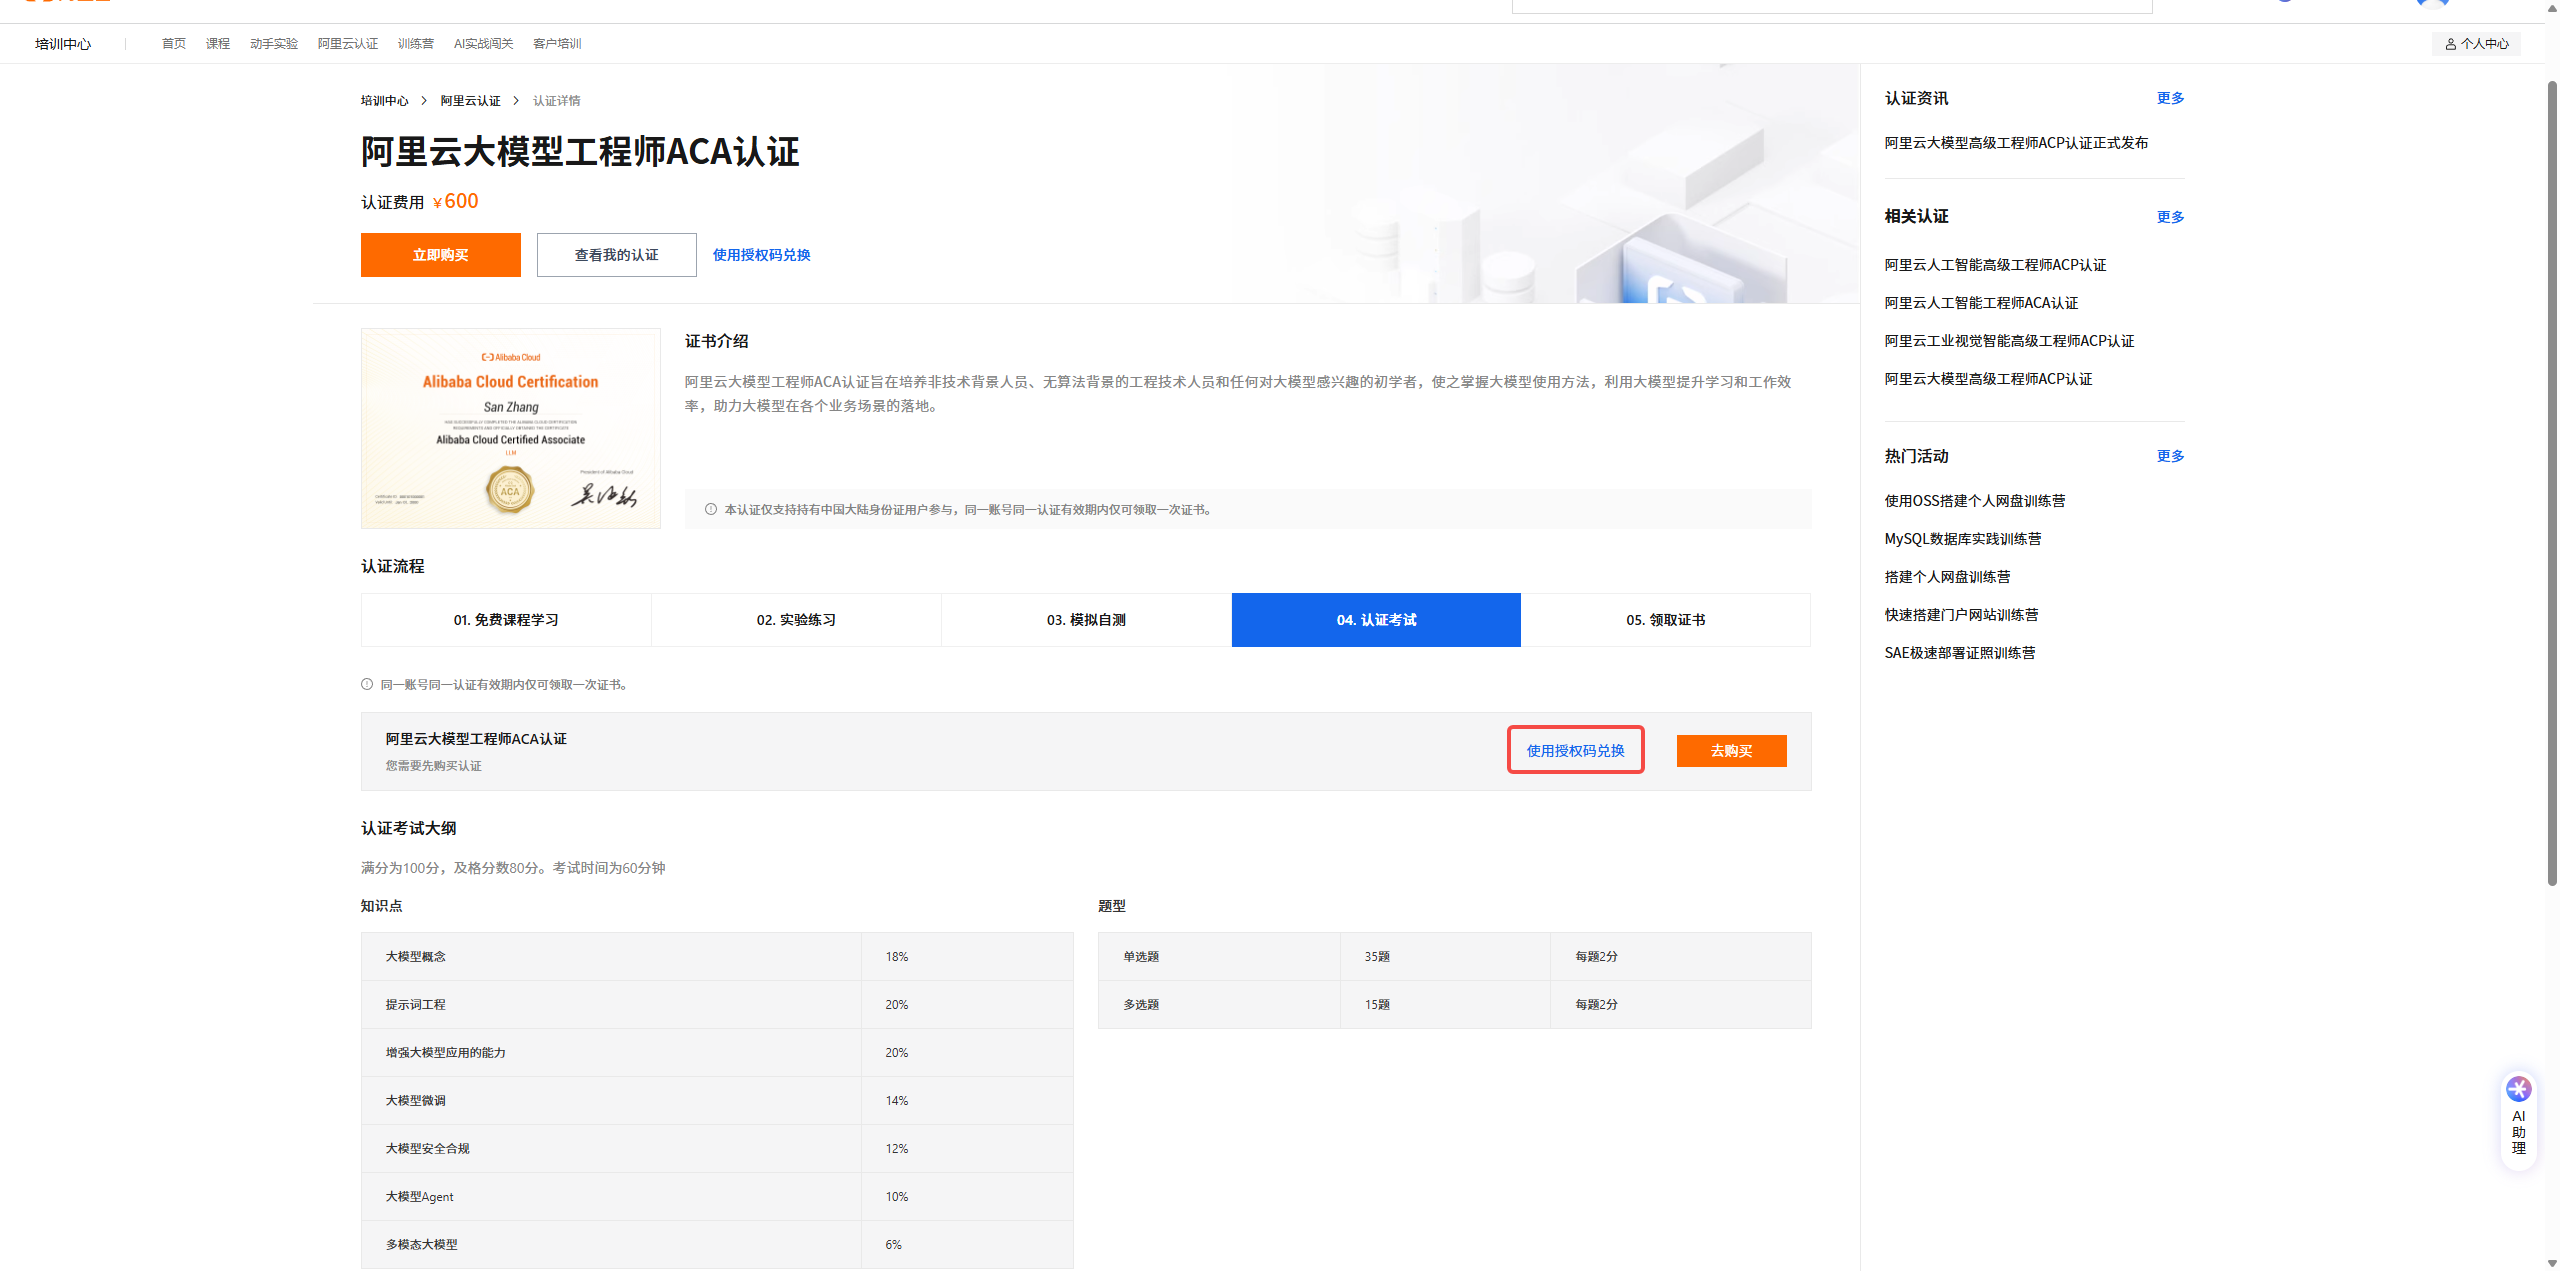The width and height of the screenshot is (2560, 1271).
Task: Click the orange 去购买 button
Action: click(1732, 751)
